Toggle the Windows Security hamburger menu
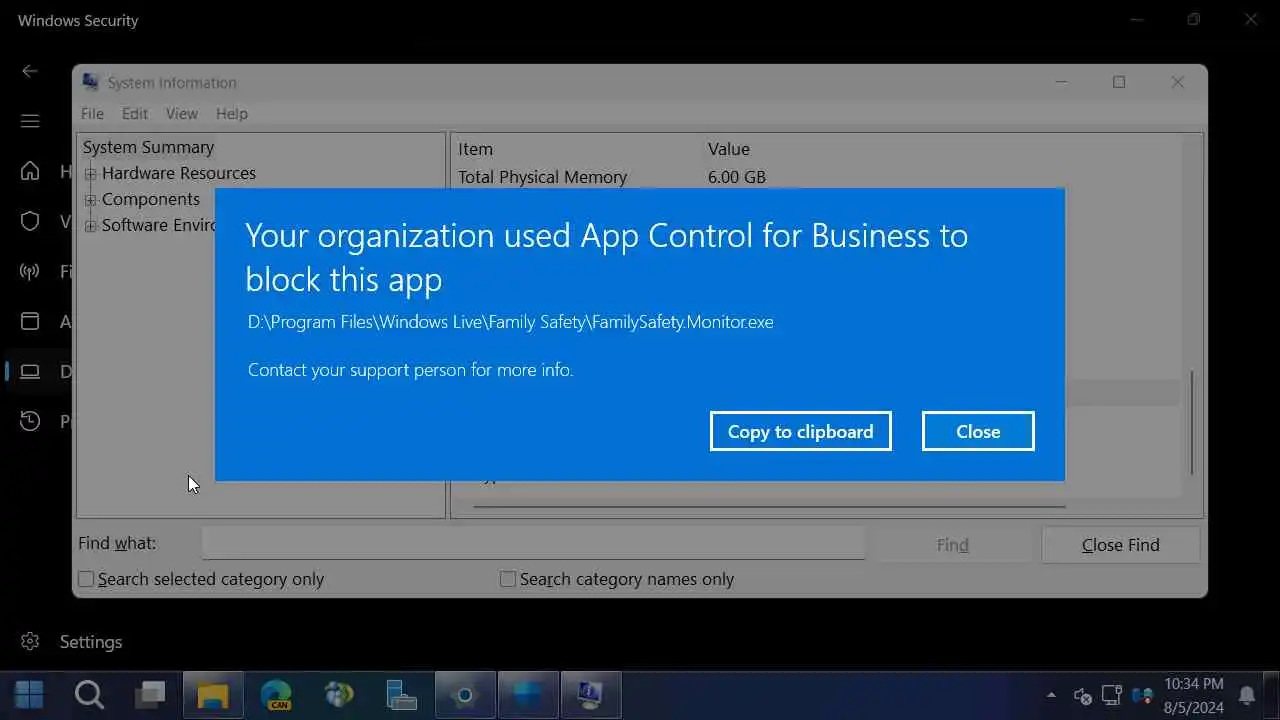The image size is (1280, 720). (29, 121)
